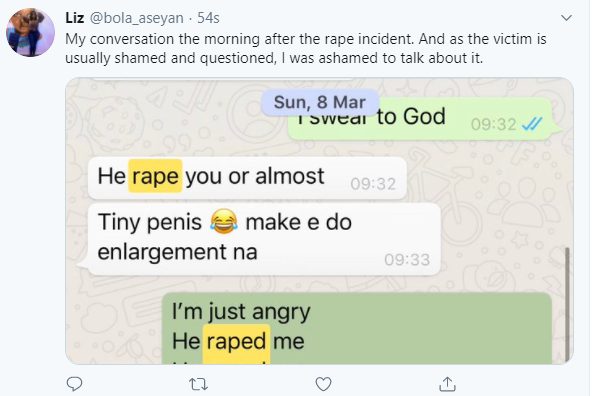Expand the tweet options chevron menu
The image size is (593, 396).
point(566,18)
